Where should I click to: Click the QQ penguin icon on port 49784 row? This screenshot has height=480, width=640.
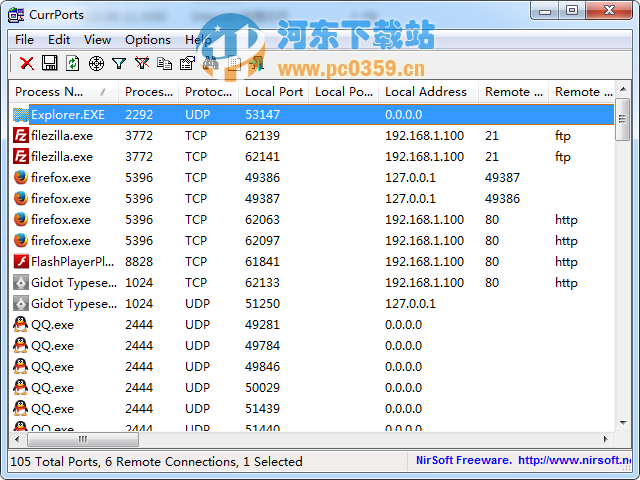point(21,346)
